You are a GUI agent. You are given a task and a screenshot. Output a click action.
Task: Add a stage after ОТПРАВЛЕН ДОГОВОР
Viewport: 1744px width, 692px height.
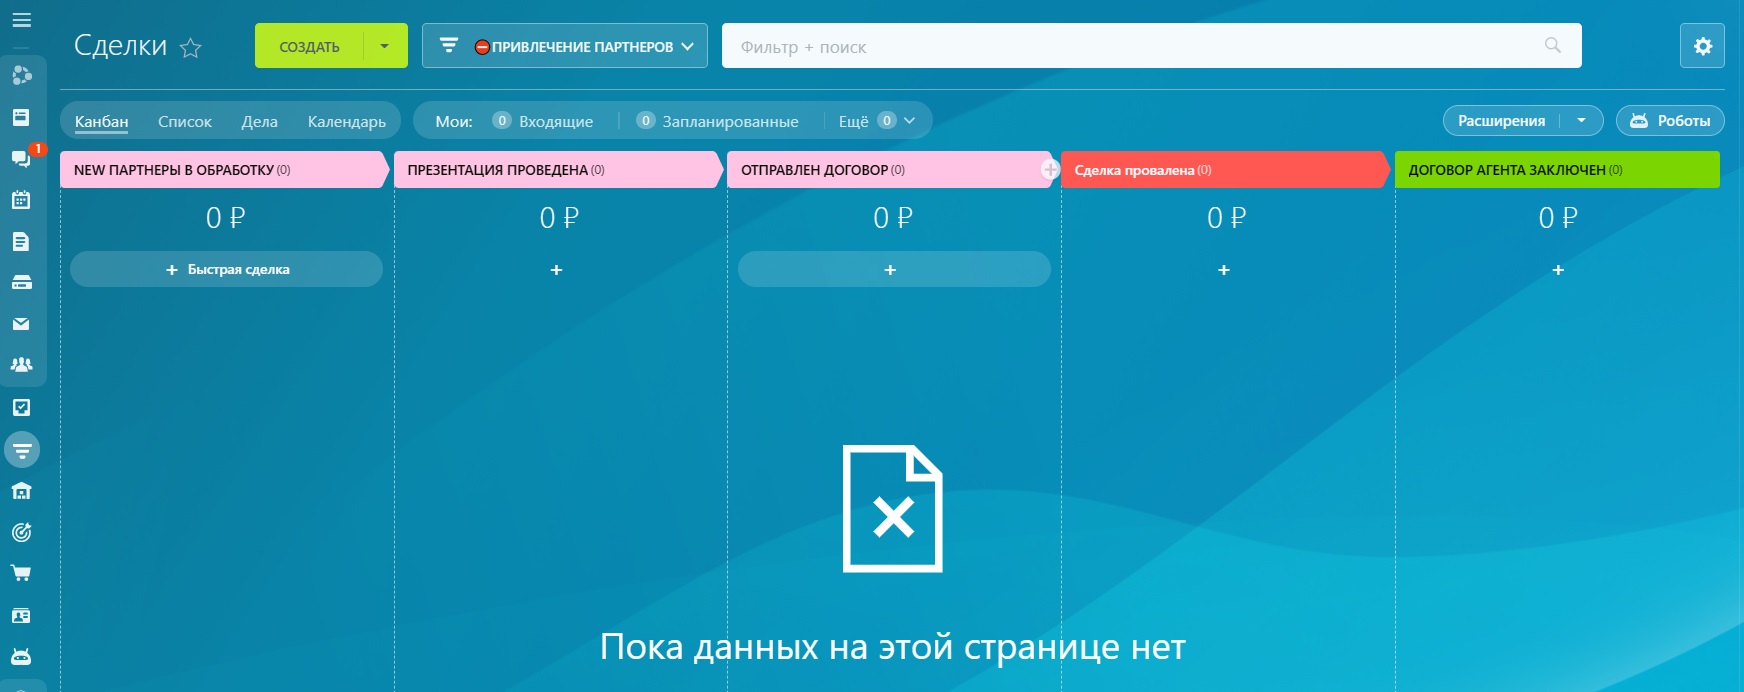[x=1049, y=169]
